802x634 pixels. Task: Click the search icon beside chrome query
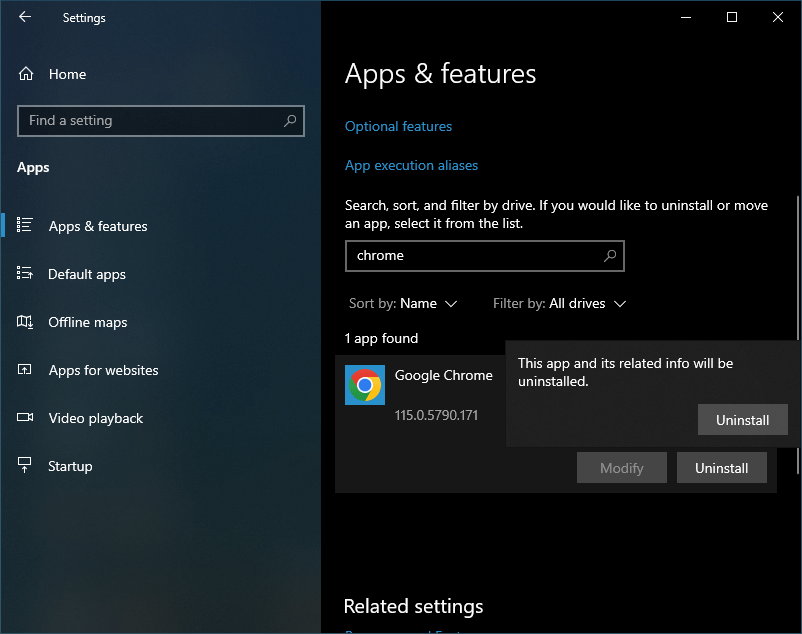[x=609, y=256]
